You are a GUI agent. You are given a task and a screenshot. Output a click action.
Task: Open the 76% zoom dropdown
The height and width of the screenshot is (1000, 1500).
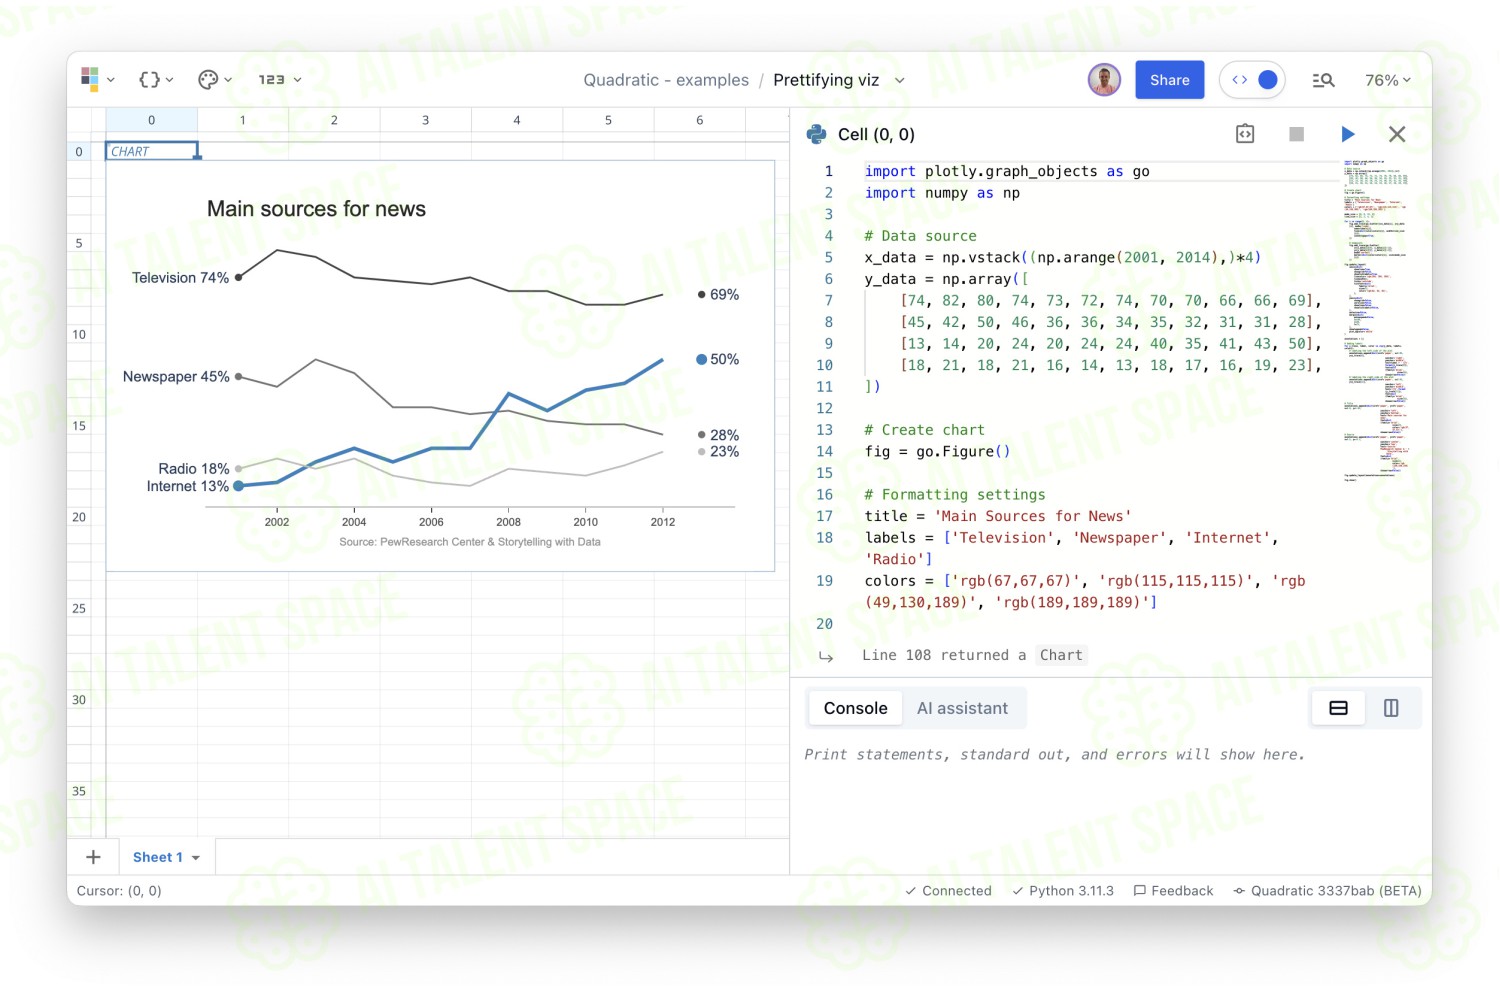[1388, 80]
